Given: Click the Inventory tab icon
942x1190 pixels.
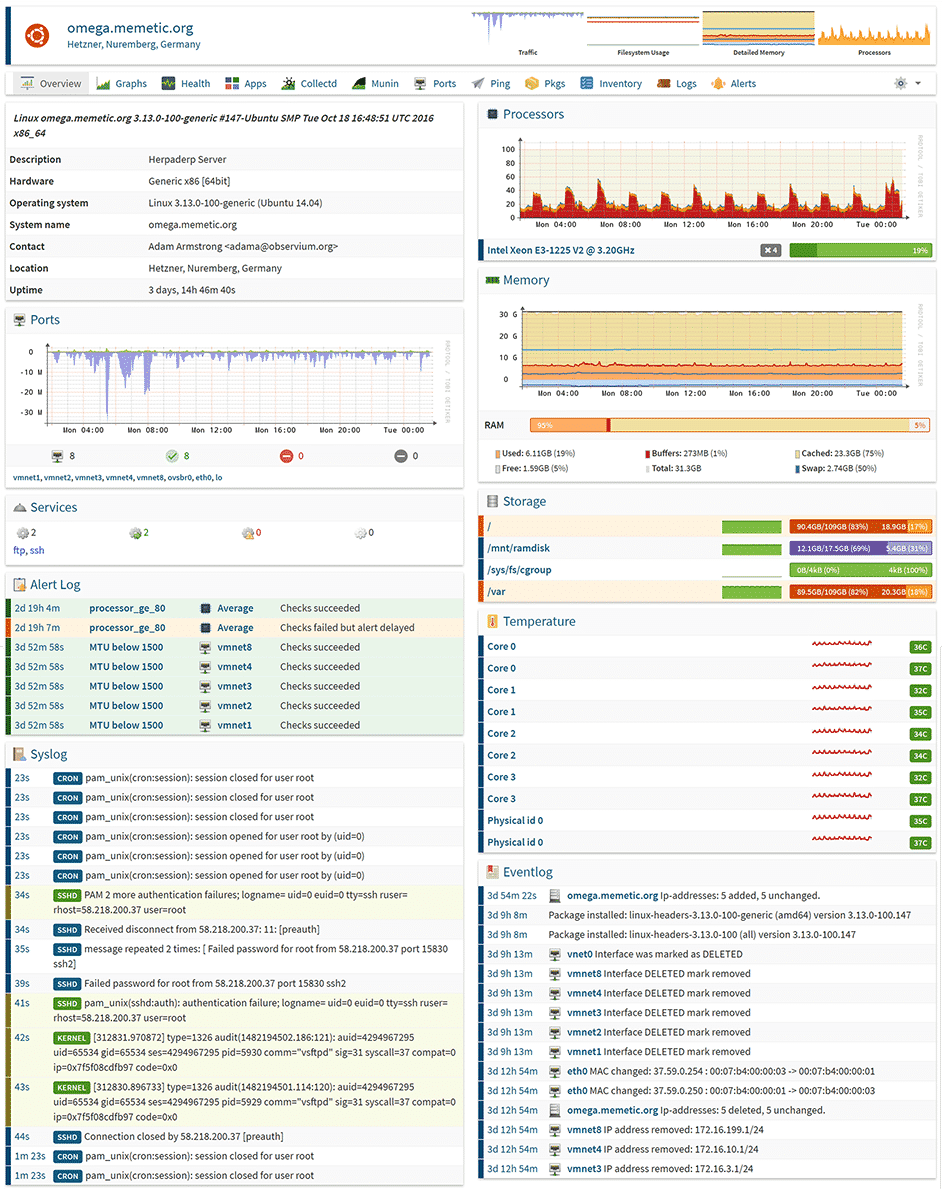Looking at the screenshot, I should tap(587, 84).
